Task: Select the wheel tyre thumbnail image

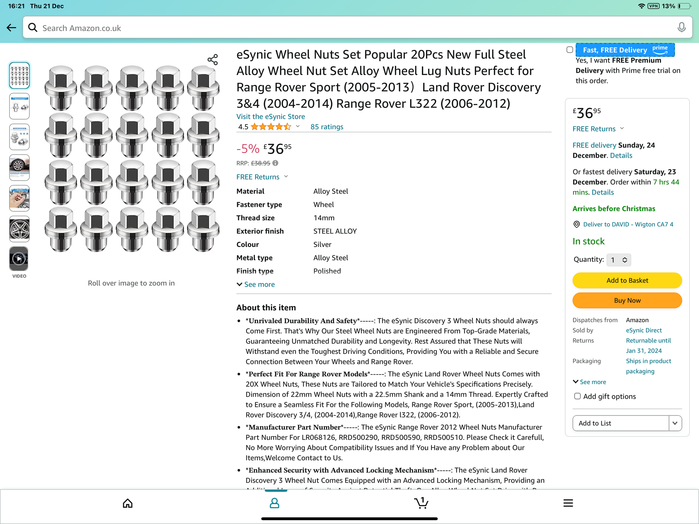Action: click(19, 167)
